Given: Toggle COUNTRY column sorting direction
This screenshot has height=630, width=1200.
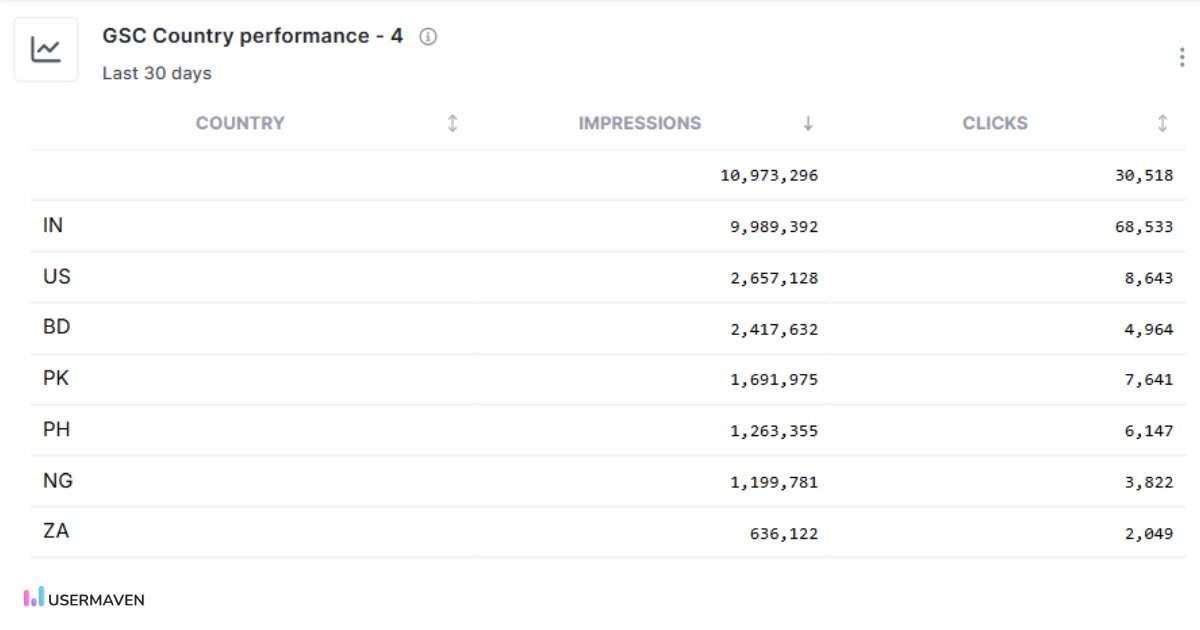Looking at the screenshot, I should click(x=452, y=122).
